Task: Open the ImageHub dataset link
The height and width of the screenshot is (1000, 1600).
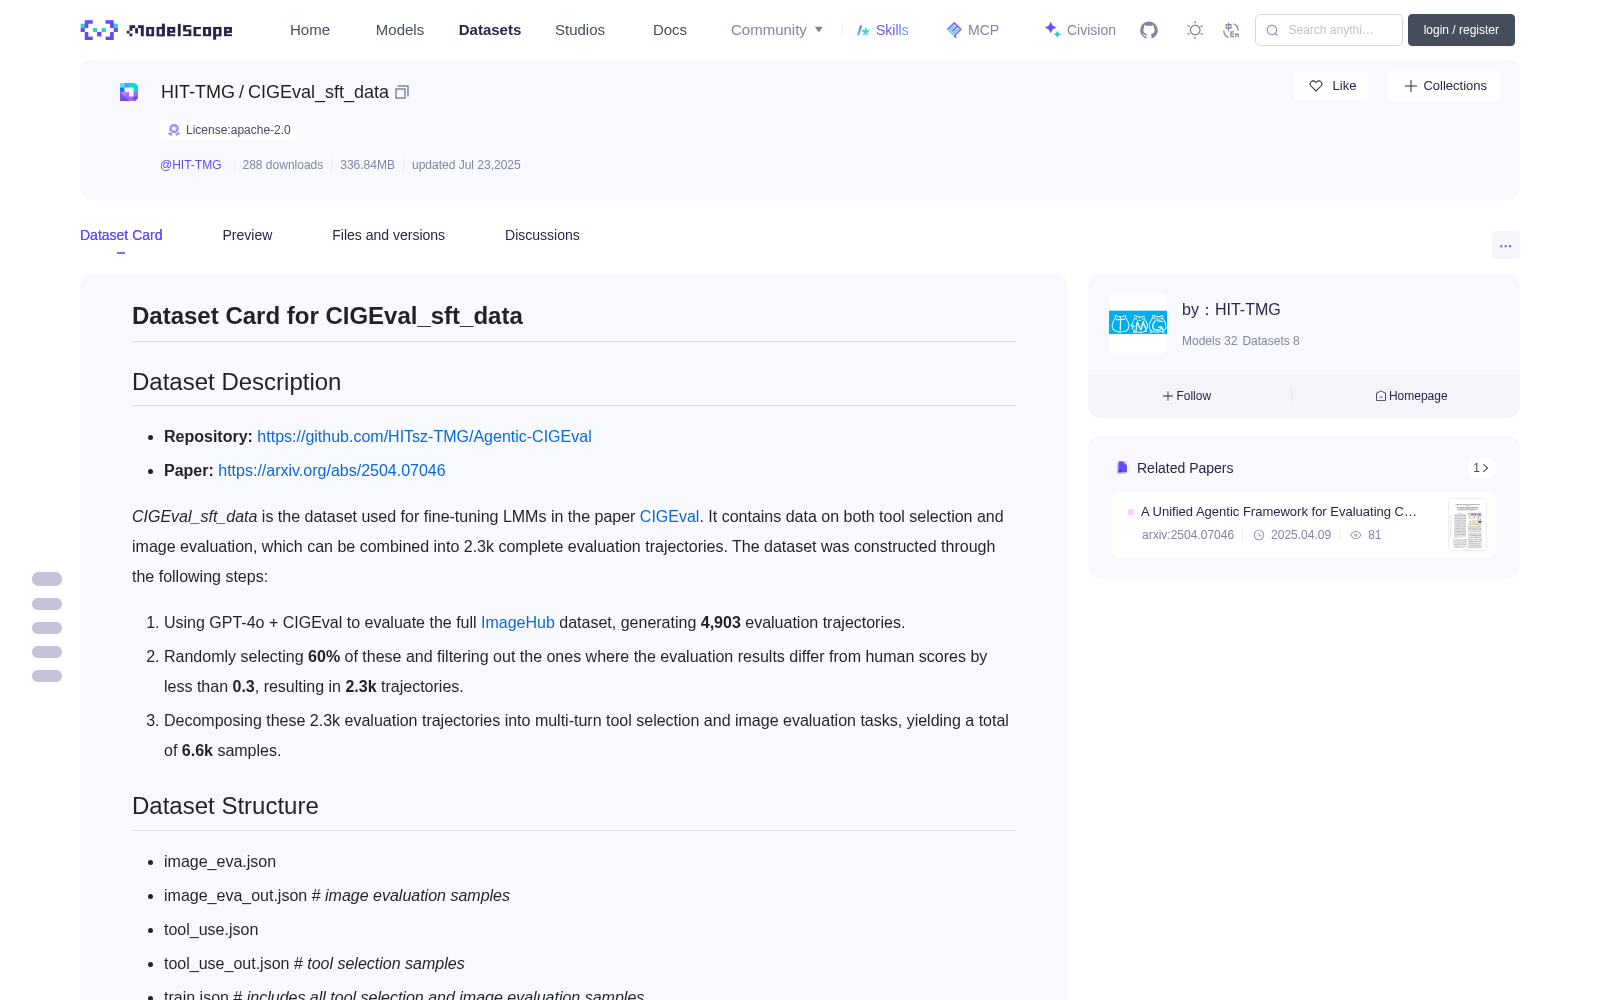Action: [518, 622]
